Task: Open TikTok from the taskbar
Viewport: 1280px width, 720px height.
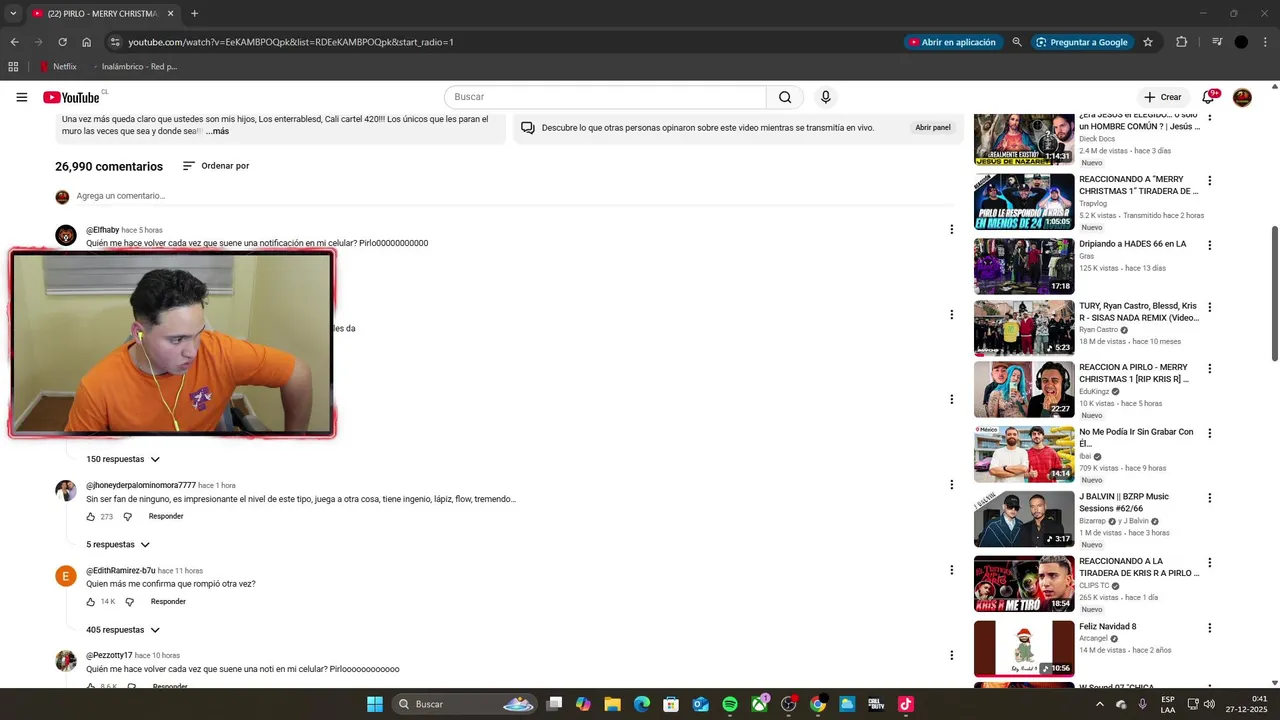Action: [905, 704]
